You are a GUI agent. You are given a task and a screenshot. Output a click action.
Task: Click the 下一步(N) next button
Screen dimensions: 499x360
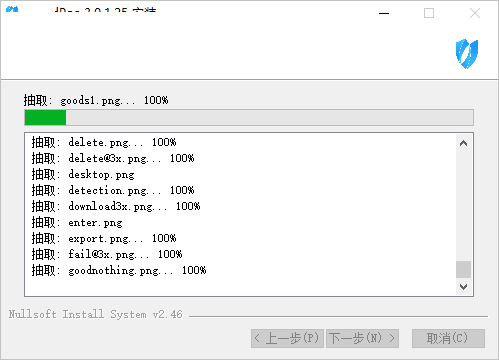point(362,338)
